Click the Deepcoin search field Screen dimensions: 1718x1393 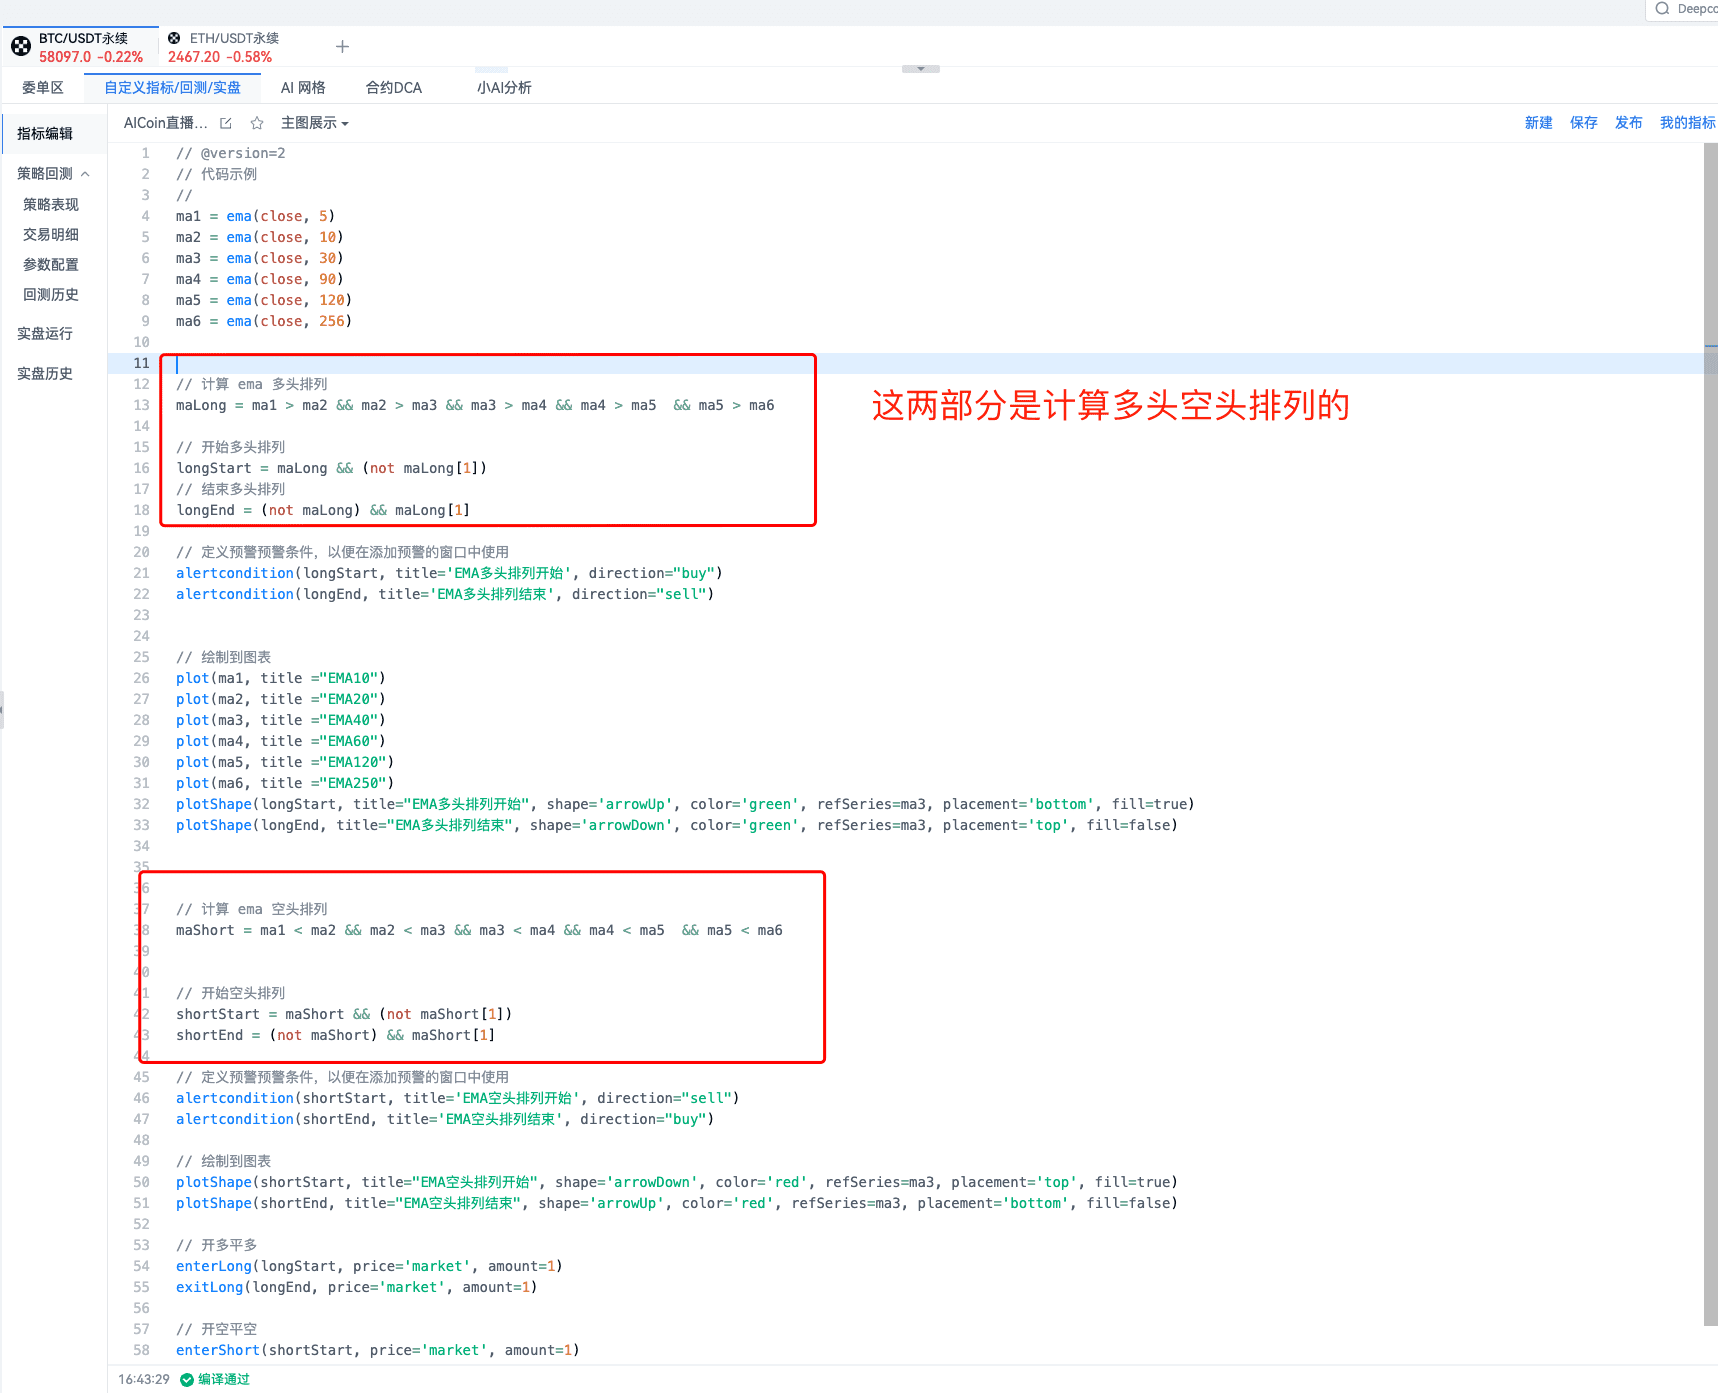1682,9
